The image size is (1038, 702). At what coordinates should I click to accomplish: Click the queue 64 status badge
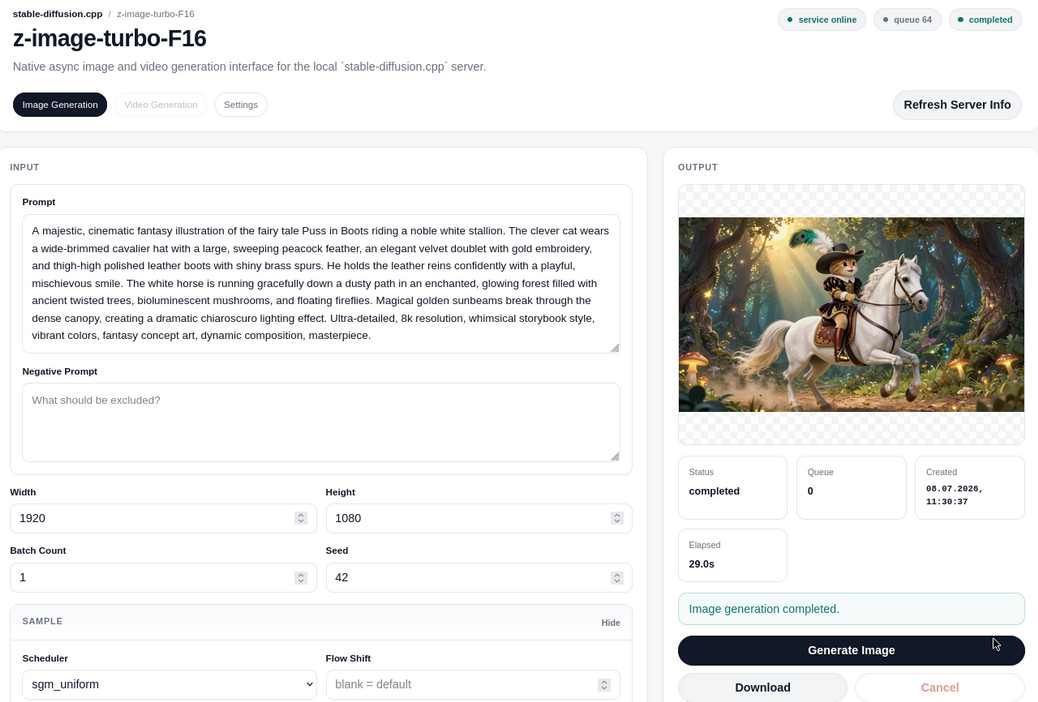pos(907,20)
